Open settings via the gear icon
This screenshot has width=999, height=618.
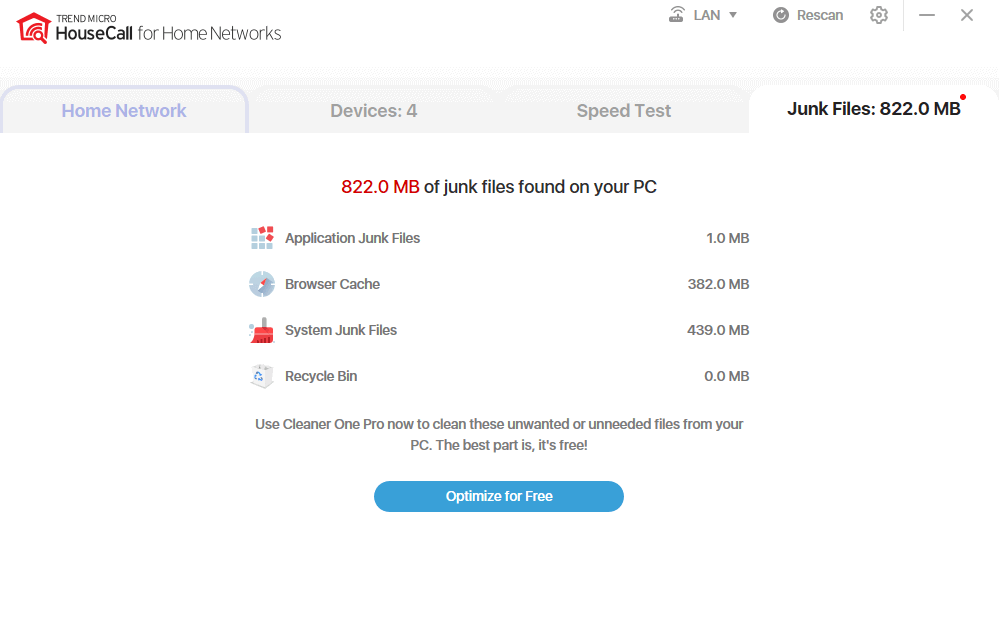[879, 15]
